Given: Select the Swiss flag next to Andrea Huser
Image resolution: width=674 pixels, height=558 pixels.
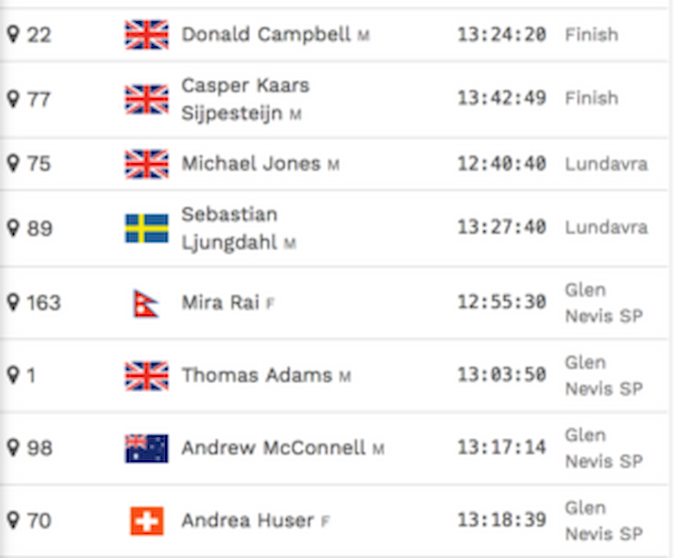Looking at the screenshot, I should [x=147, y=521].
